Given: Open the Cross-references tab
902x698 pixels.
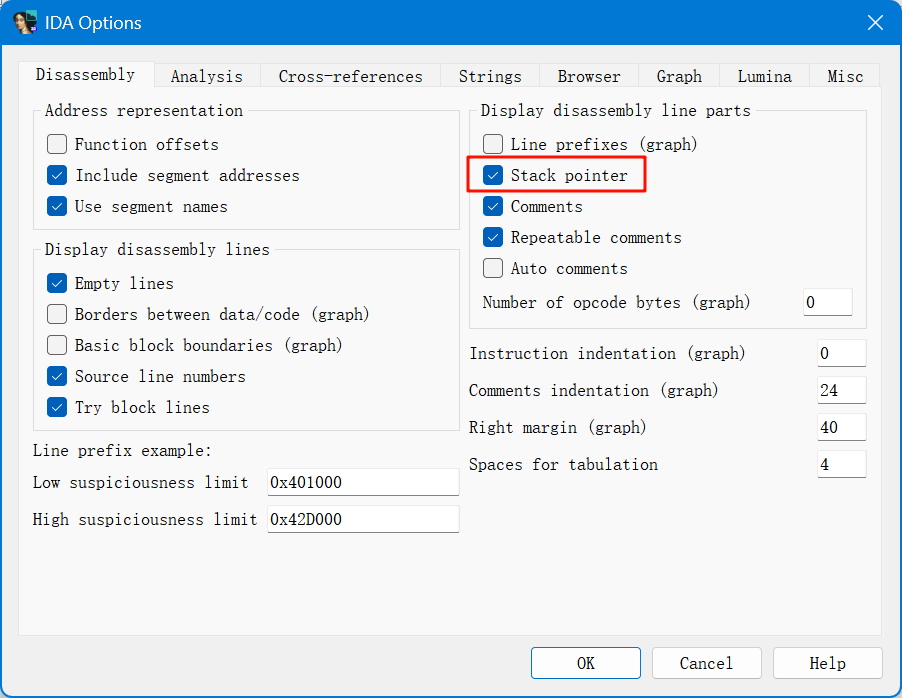Looking at the screenshot, I should (350, 77).
